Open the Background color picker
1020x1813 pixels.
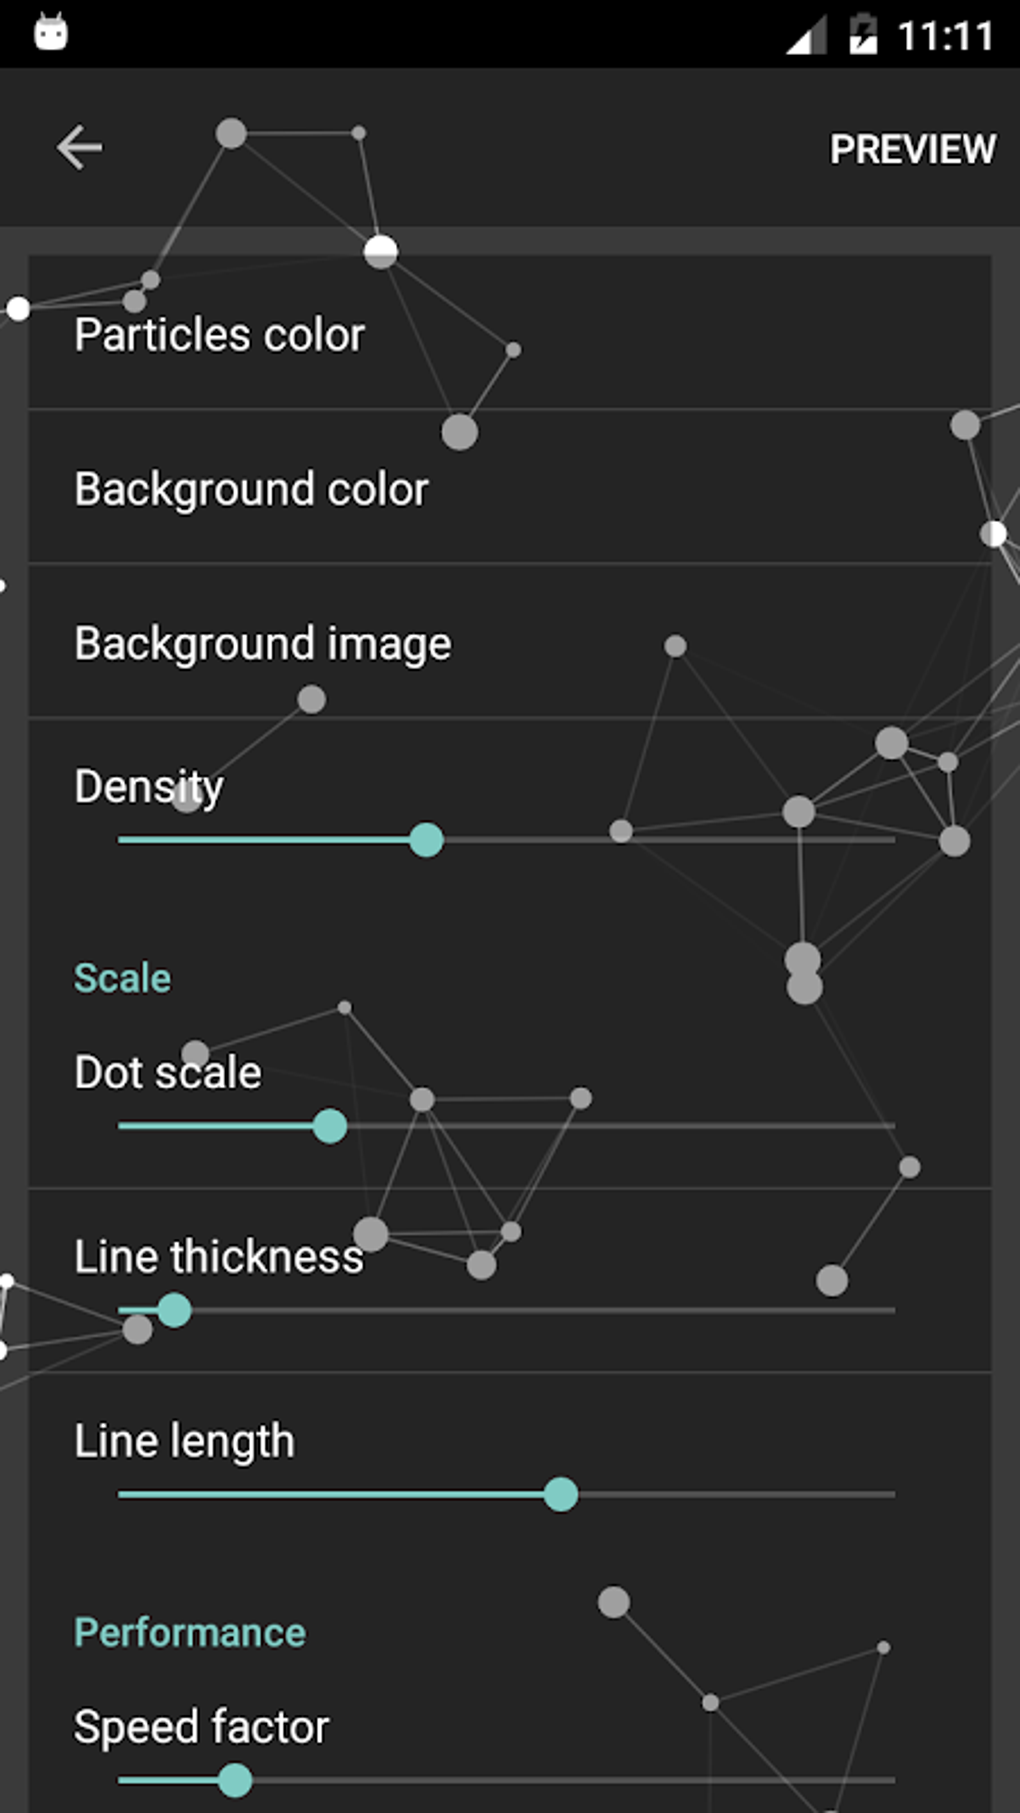251,489
